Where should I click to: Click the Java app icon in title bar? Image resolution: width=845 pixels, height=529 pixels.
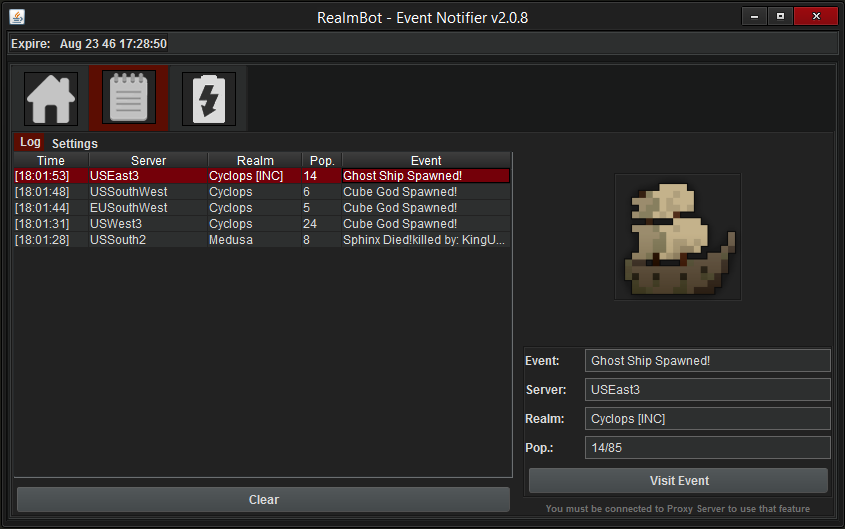point(17,17)
